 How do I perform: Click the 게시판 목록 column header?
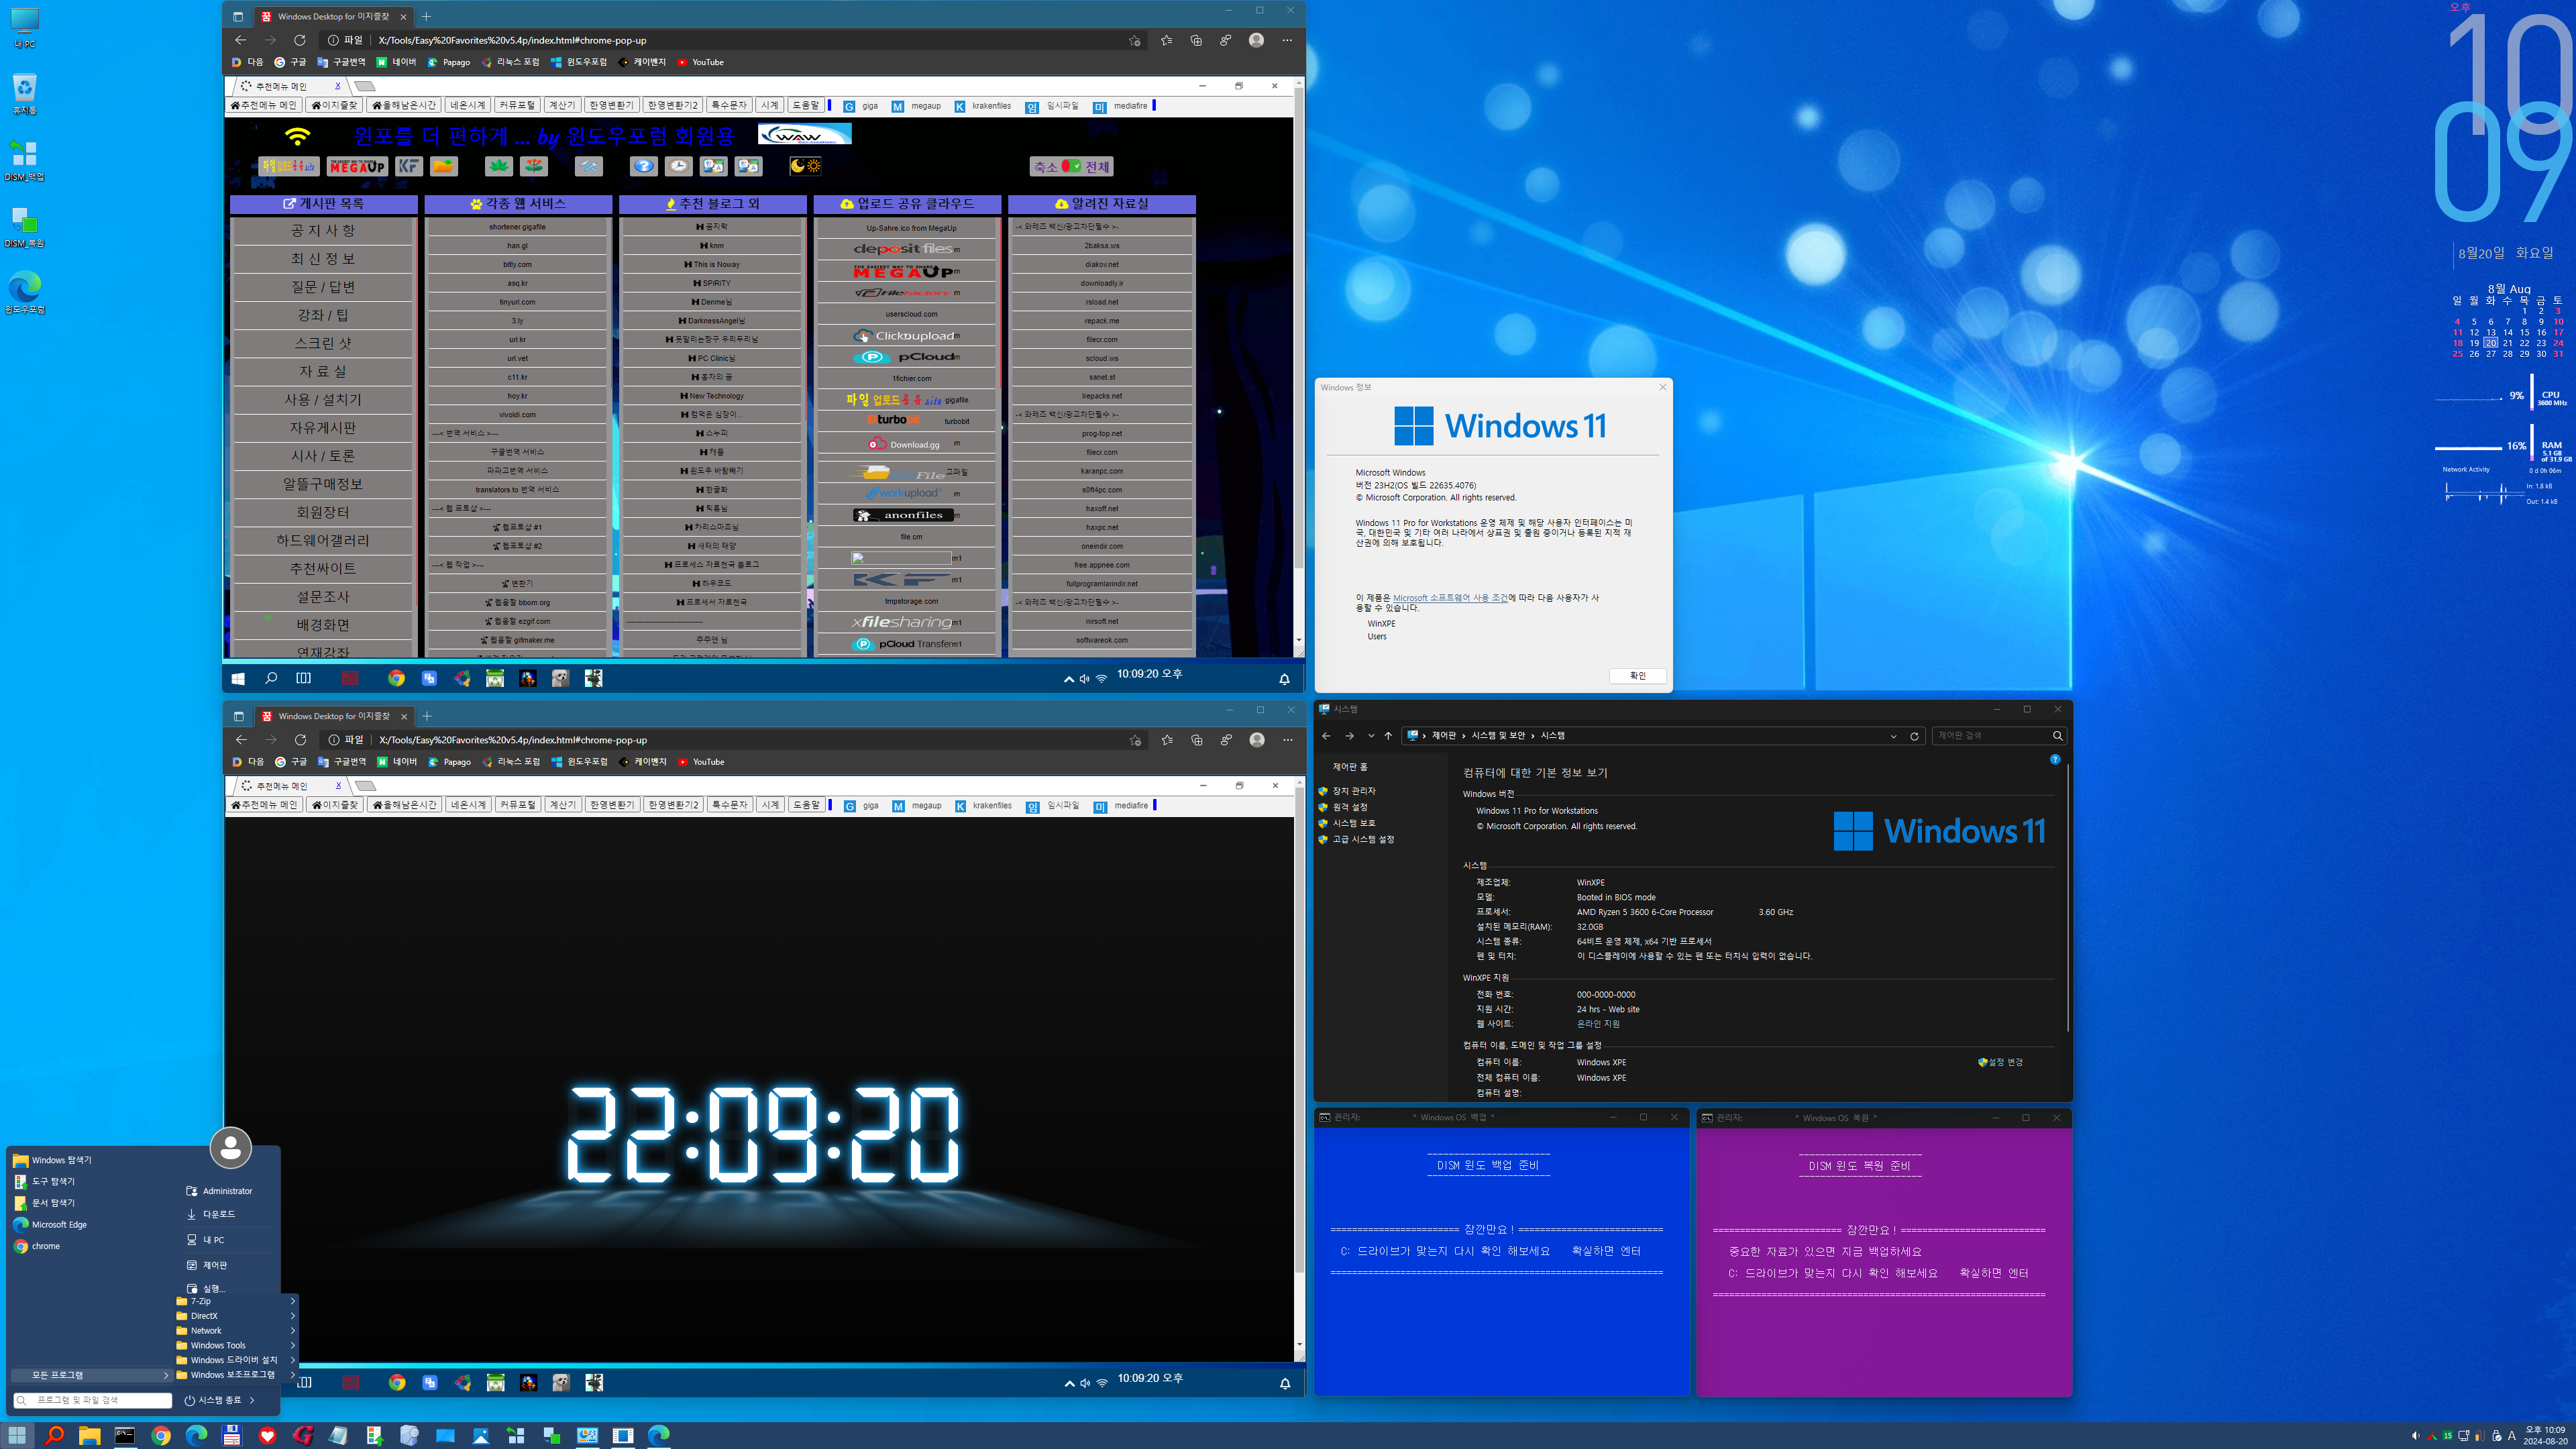tap(324, 203)
